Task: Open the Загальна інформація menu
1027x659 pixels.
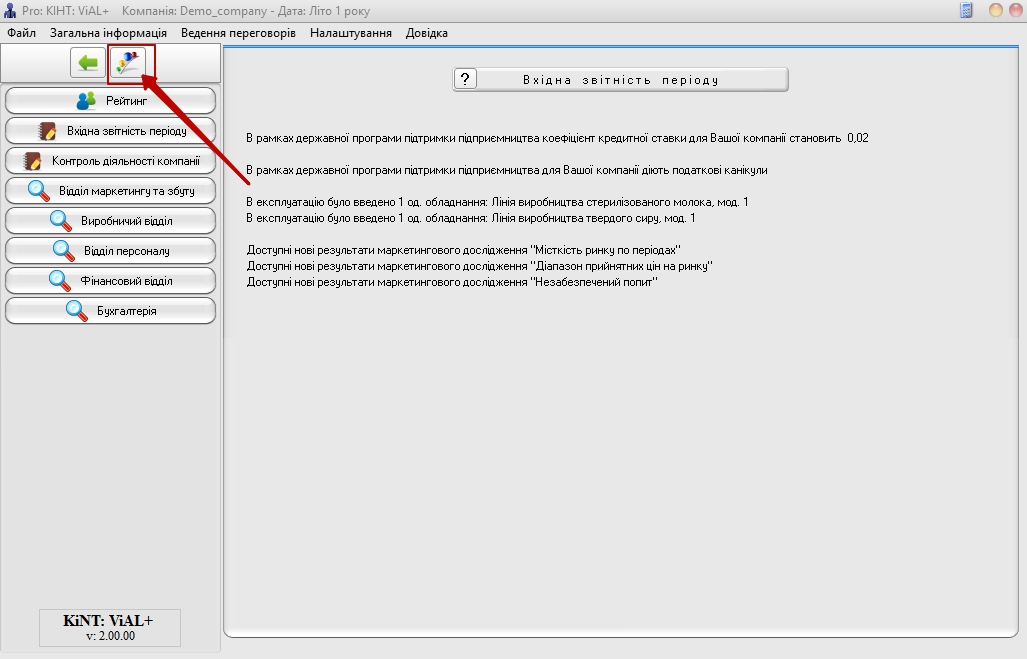Action: click(108, 33)
